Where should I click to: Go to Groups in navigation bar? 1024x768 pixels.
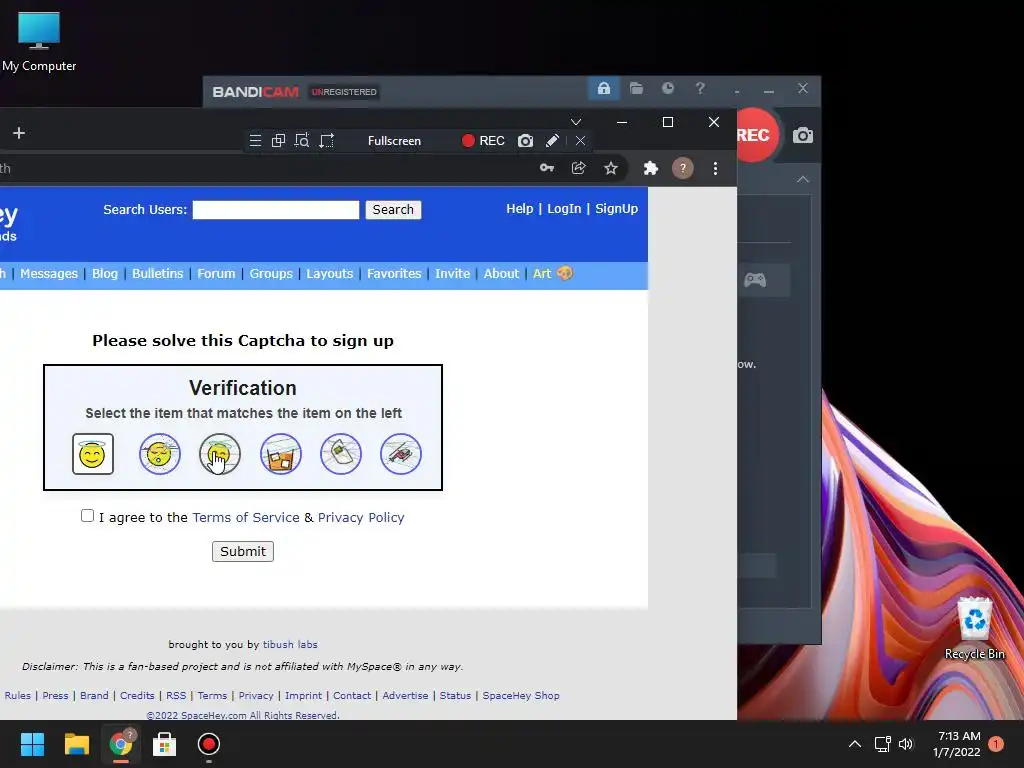[x=271, y=274]
